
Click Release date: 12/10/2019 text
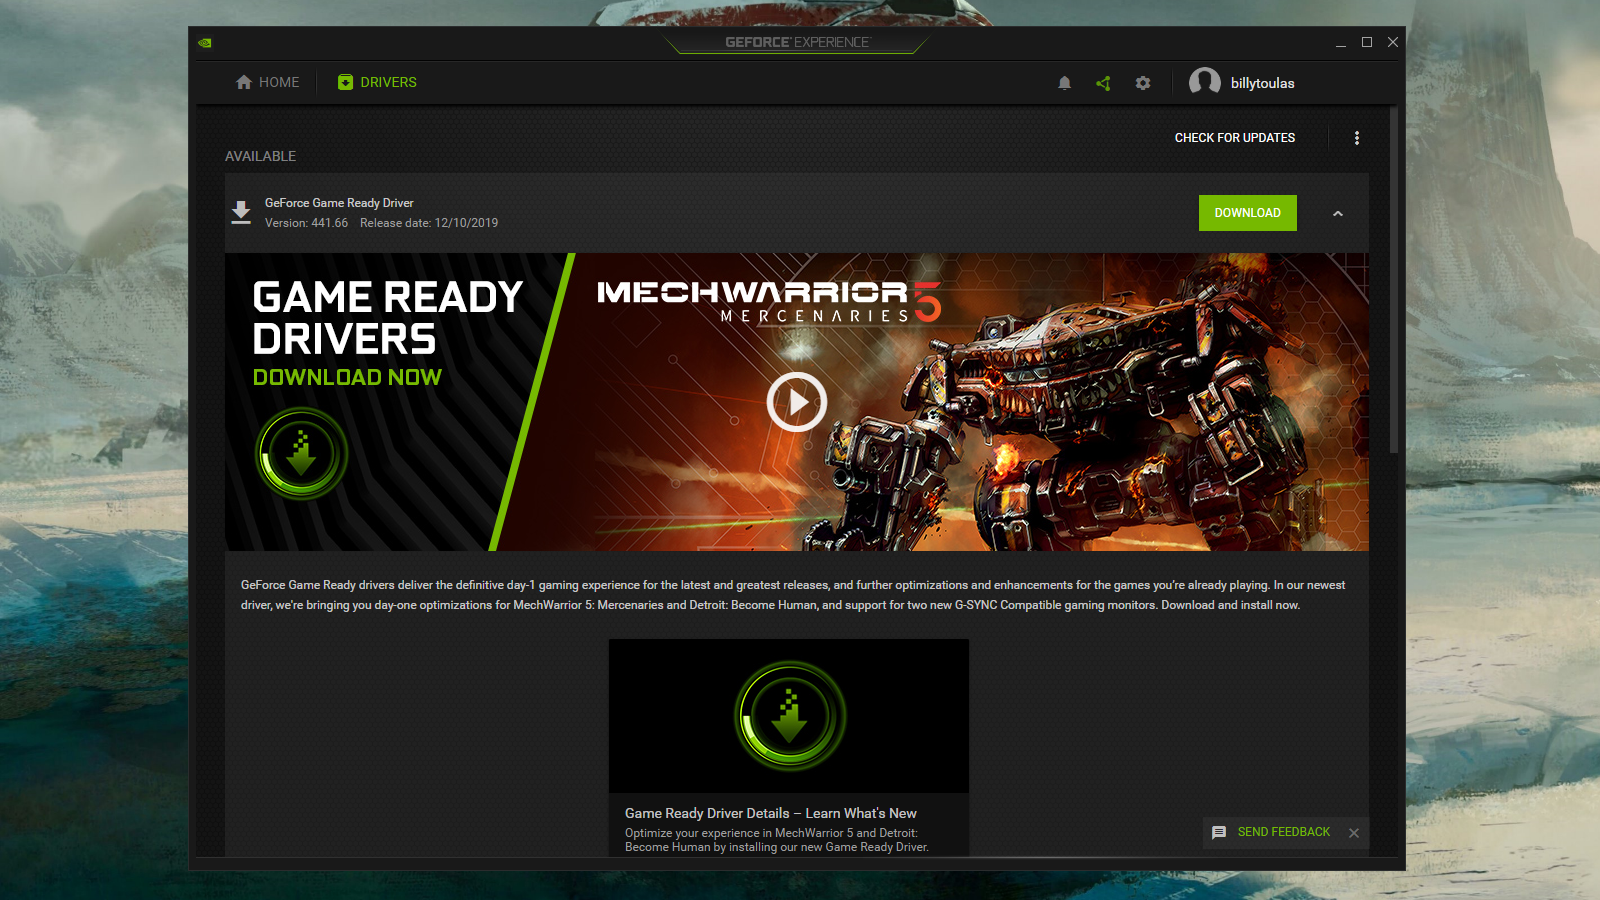(x=429, y=223)
